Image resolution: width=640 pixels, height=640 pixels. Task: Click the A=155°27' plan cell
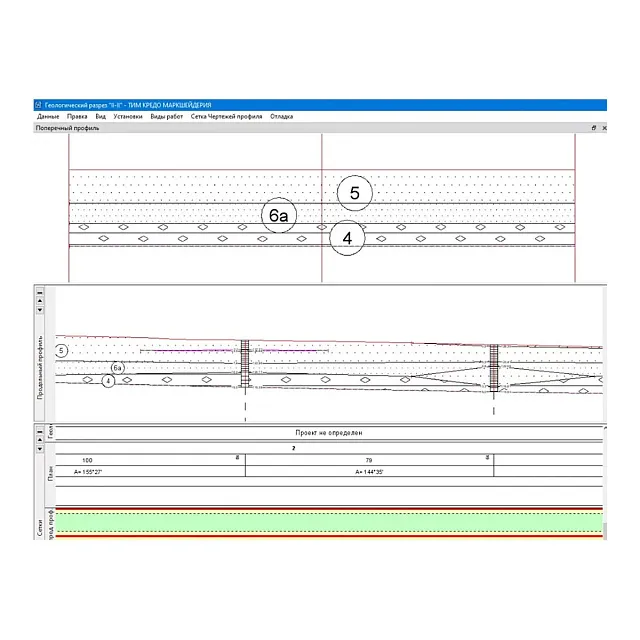click(x=150, y=470)
